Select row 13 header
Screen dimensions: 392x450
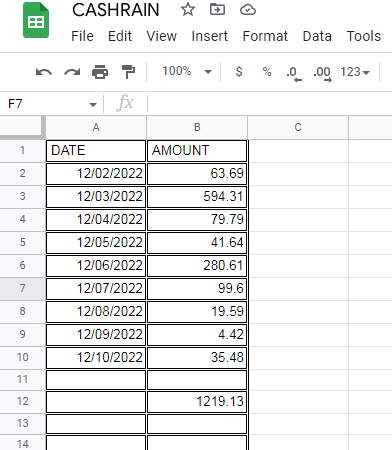pos(22,423)
